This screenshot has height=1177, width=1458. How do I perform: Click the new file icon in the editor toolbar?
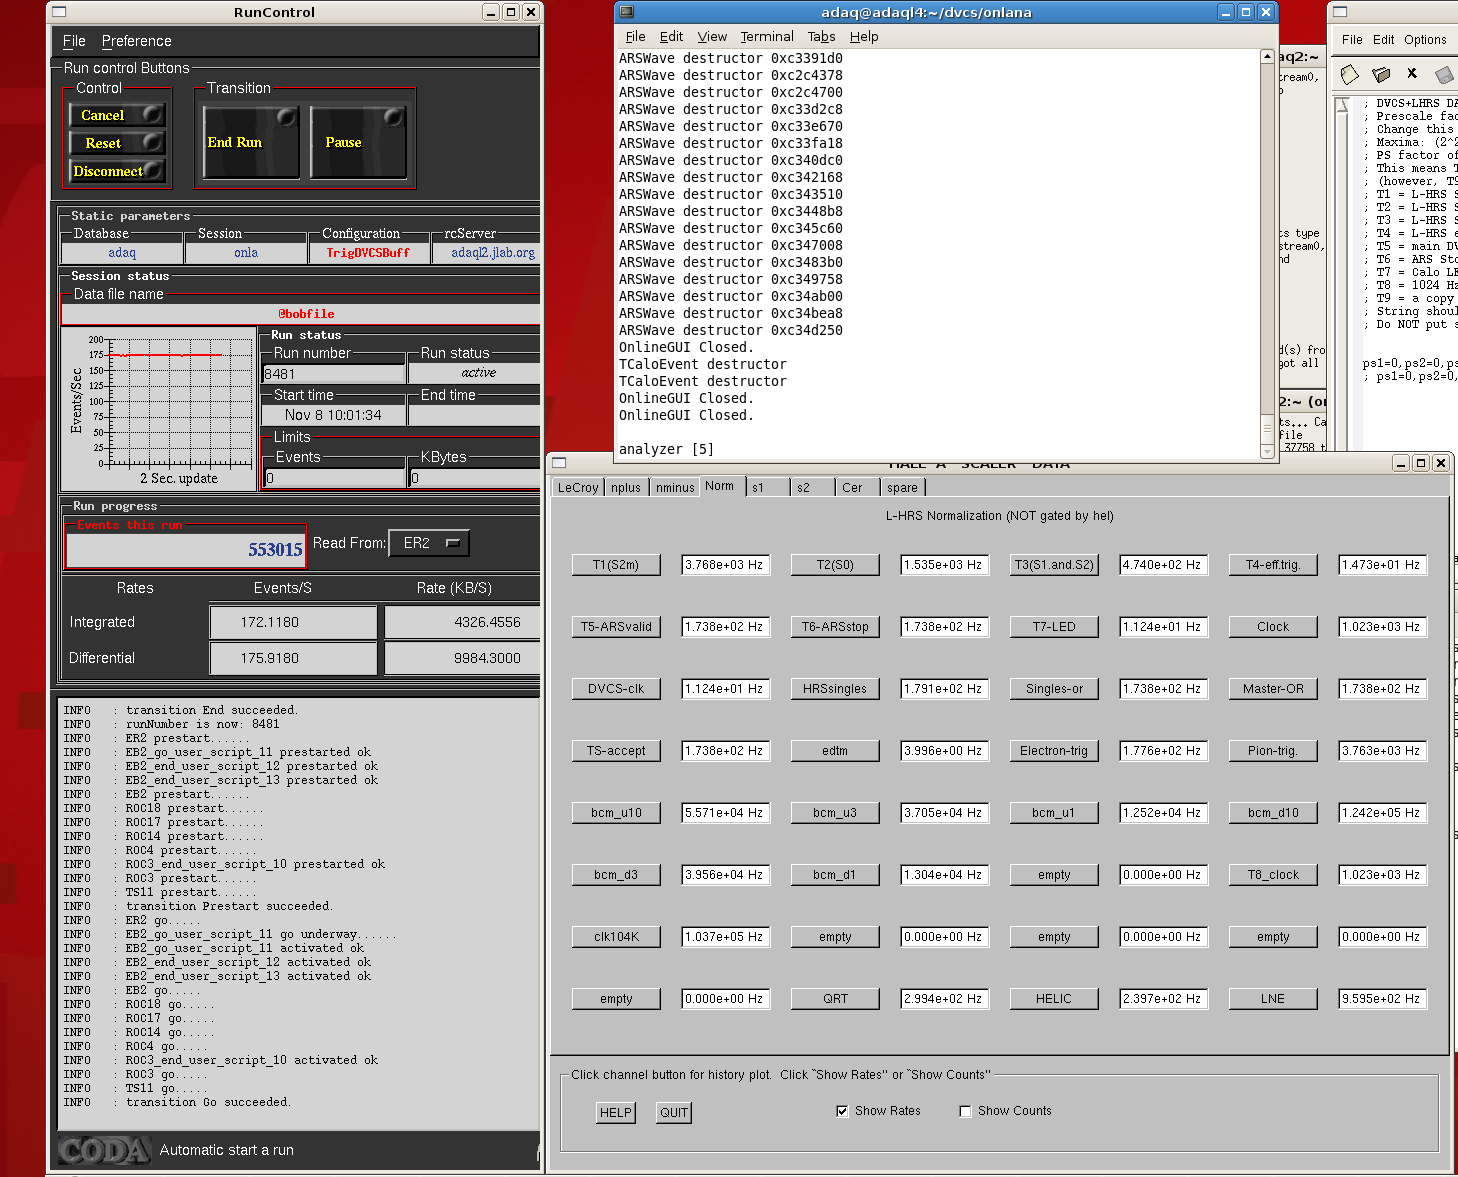pos(1350,74)
